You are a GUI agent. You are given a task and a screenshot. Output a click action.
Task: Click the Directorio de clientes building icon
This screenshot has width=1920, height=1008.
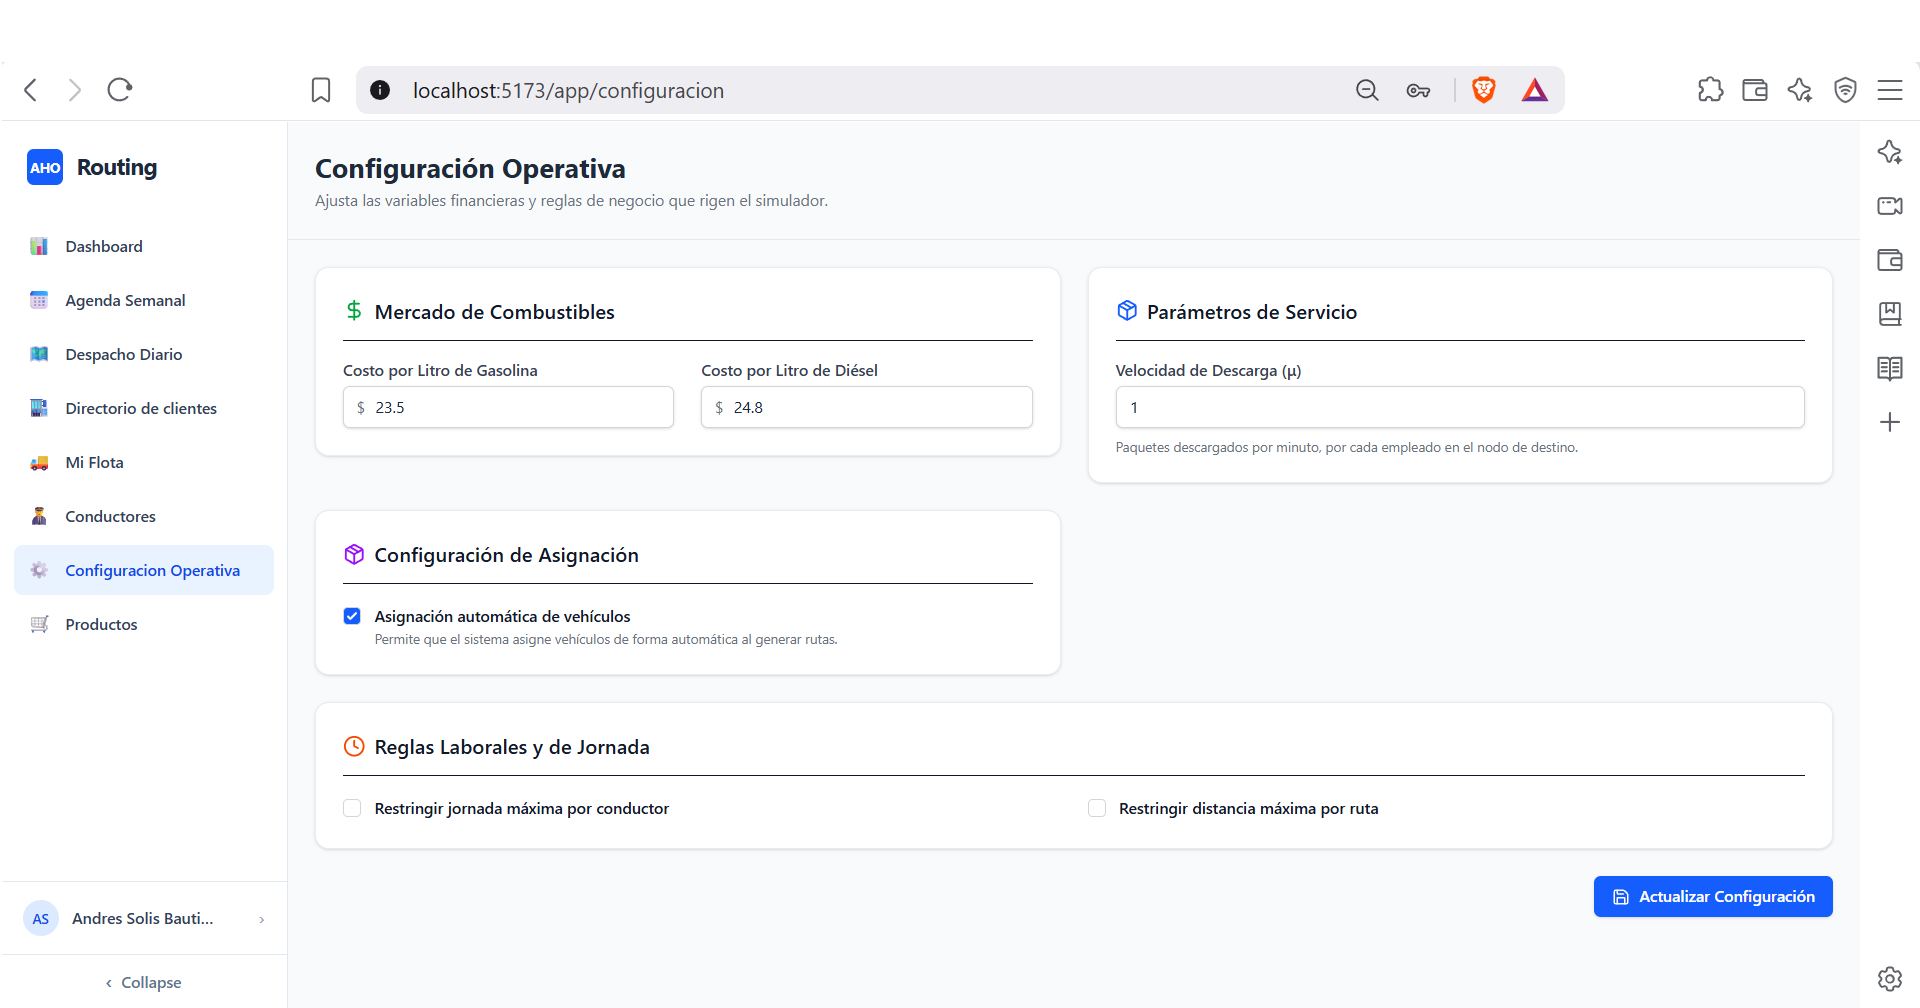[x=39, y=408]
